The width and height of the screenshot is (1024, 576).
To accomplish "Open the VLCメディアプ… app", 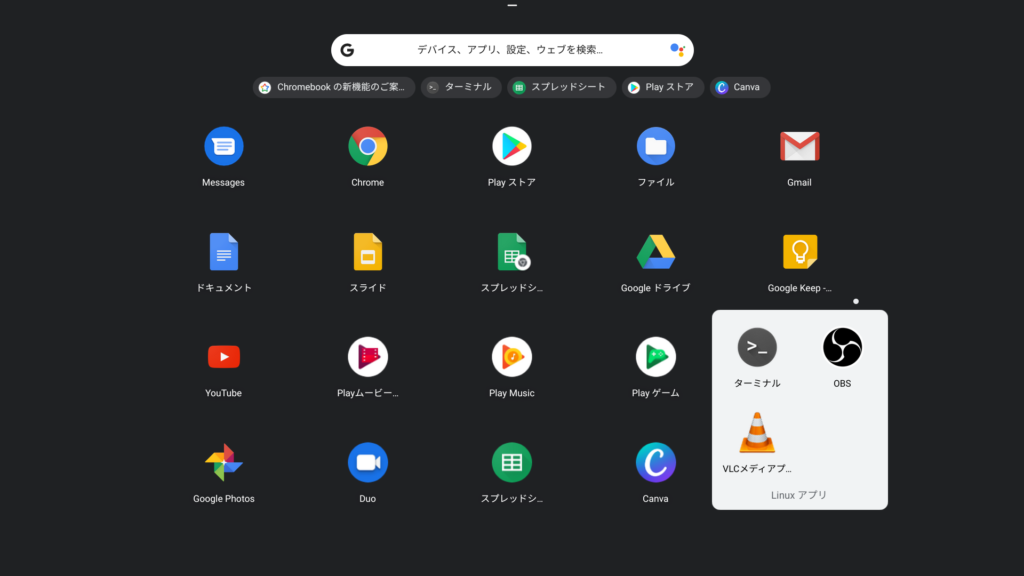I will (757, 432).
